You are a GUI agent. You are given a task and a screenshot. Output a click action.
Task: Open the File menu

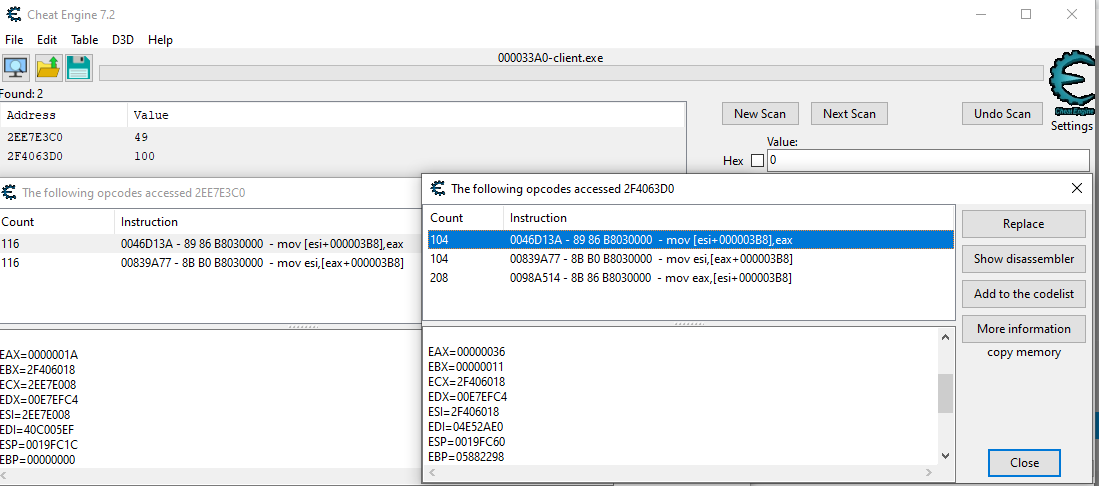click(x=14, y=40)
